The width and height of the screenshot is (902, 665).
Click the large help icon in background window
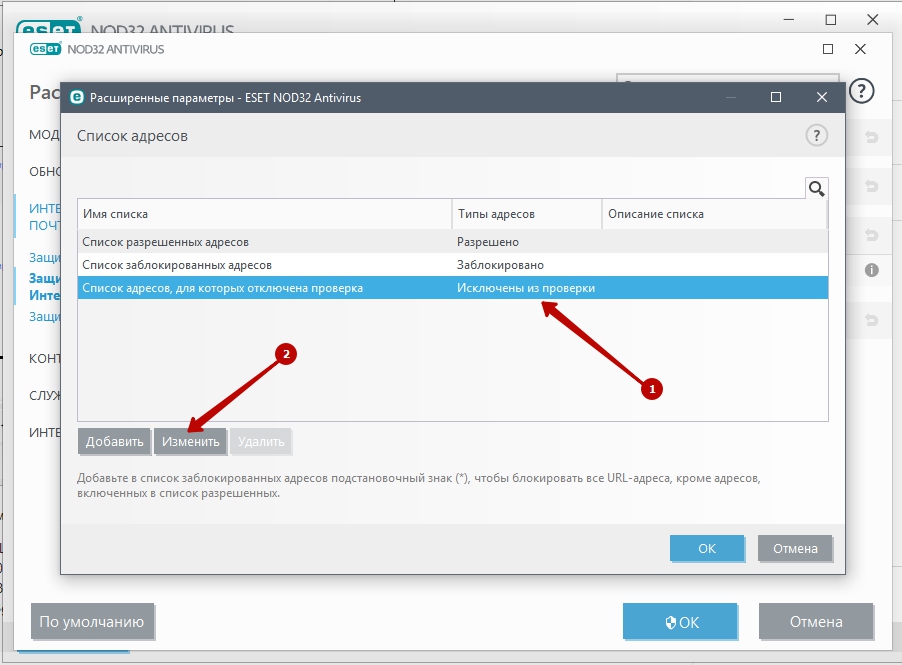point(861,91)
